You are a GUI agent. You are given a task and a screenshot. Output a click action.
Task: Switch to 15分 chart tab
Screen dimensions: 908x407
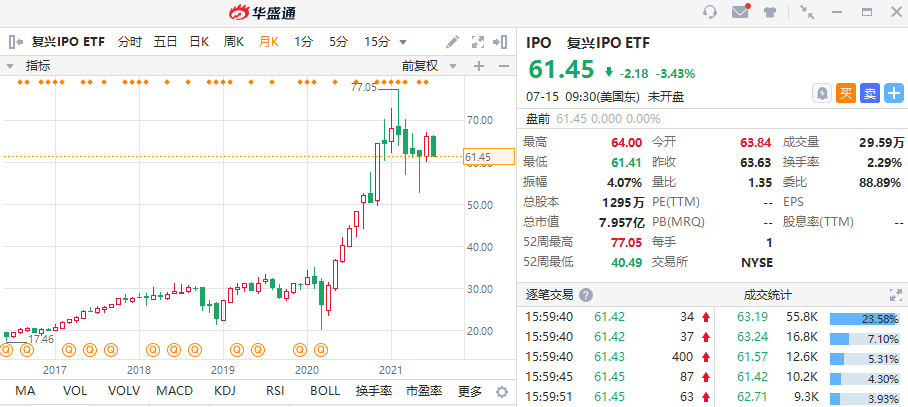point(377,42)
